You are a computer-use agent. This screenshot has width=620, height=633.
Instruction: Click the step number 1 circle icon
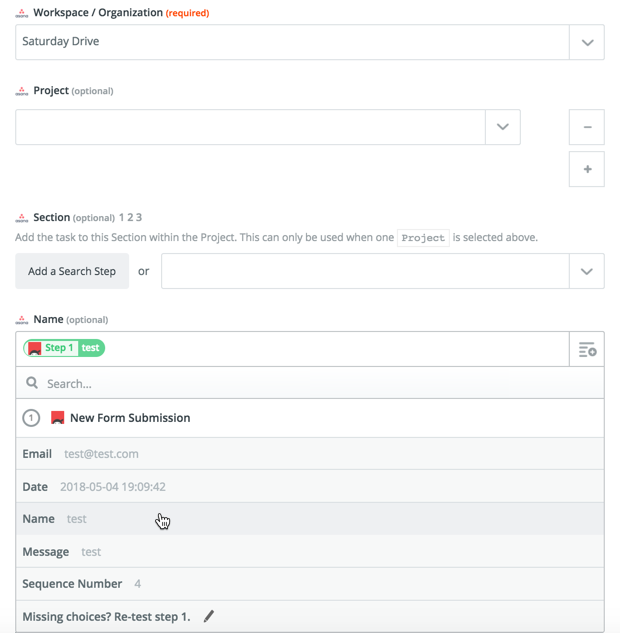point(31,418)
